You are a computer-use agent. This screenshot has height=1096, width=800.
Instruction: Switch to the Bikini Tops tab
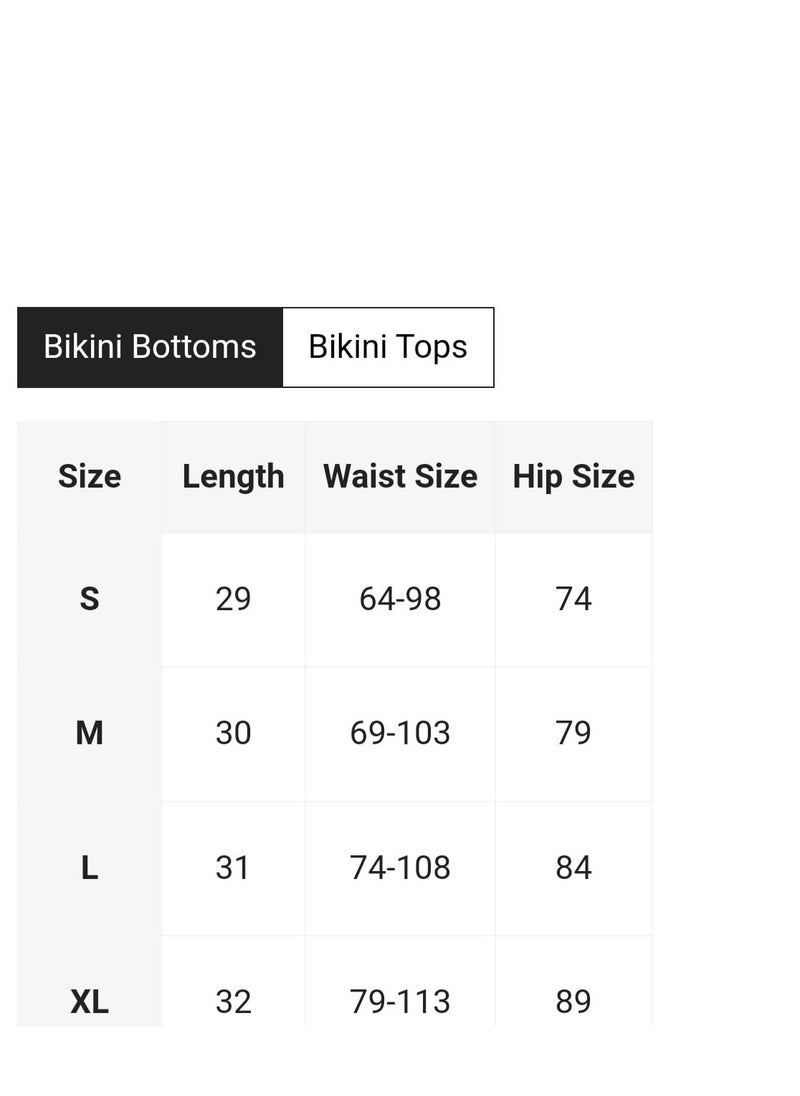click(x=388, y=347)
